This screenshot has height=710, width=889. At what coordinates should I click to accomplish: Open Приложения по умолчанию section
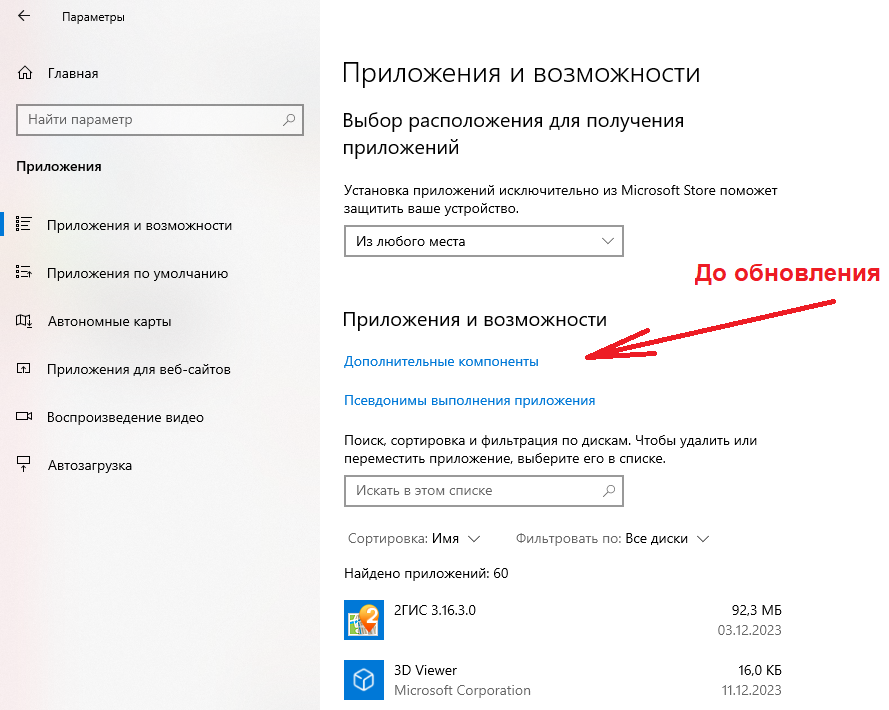pyautogui.click(x=137, y=273)
